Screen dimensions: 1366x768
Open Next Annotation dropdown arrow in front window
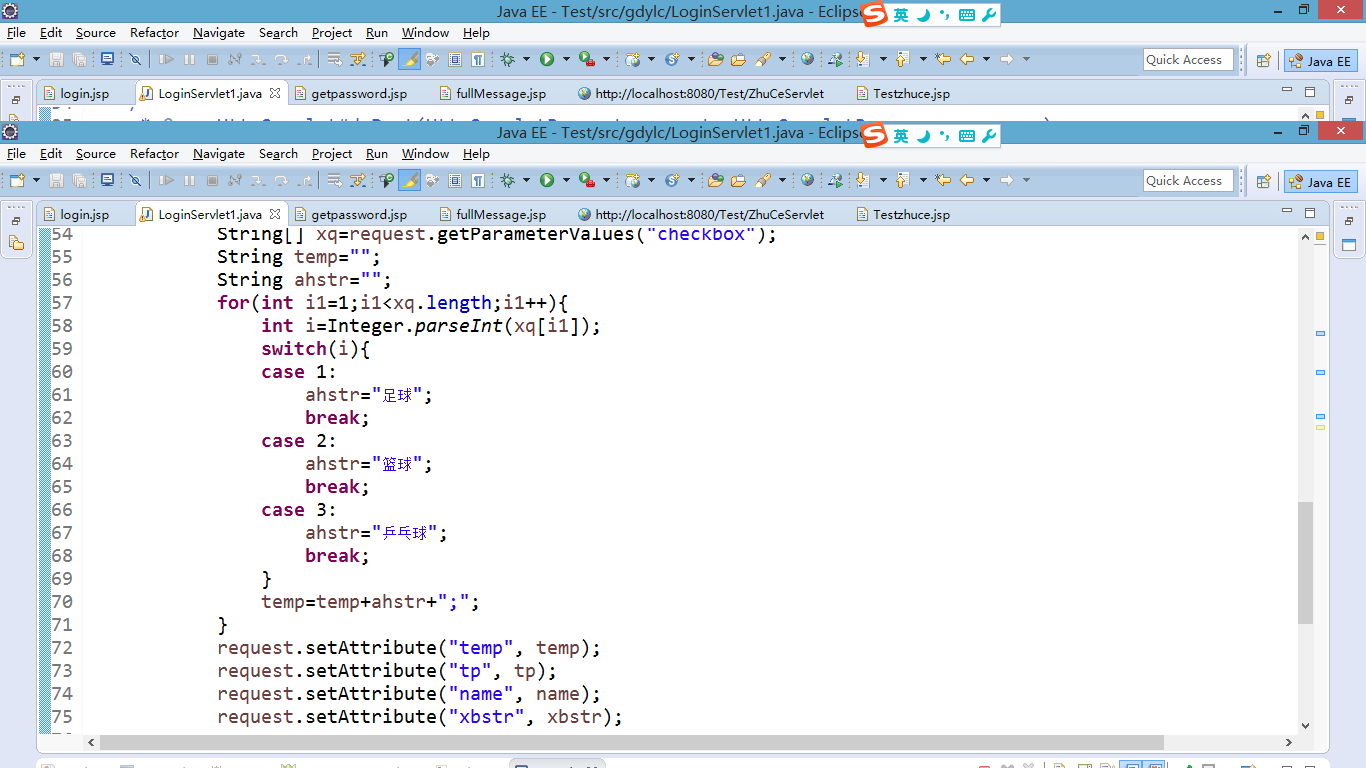[883, 180]
